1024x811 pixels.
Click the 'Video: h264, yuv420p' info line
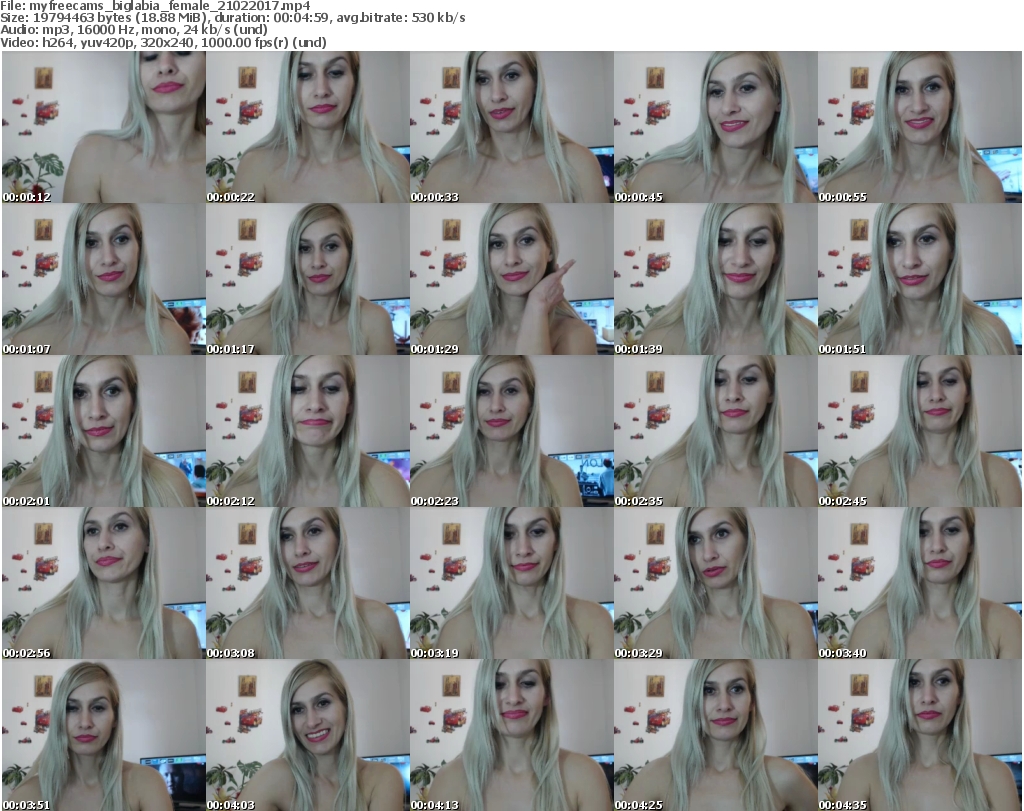coord(163,42)
